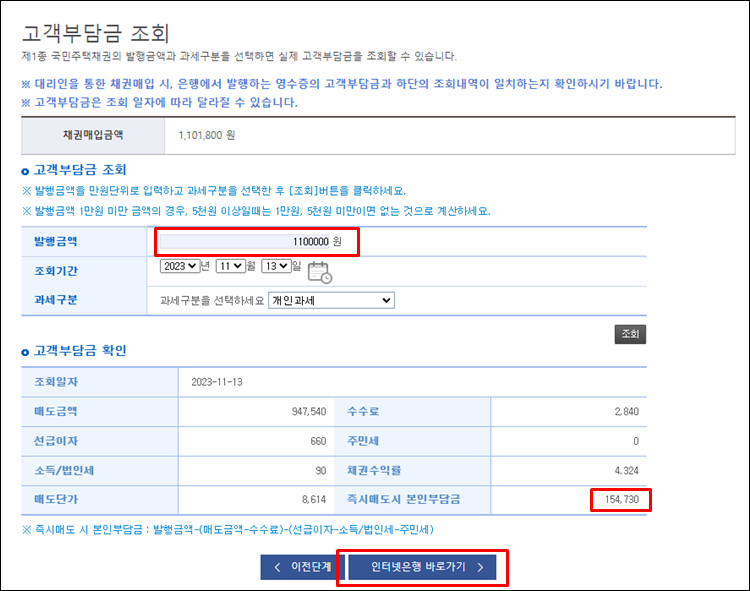Click the 채권매입금액 label cell
This screenshot has width=750, height=591.
point(93,135)
